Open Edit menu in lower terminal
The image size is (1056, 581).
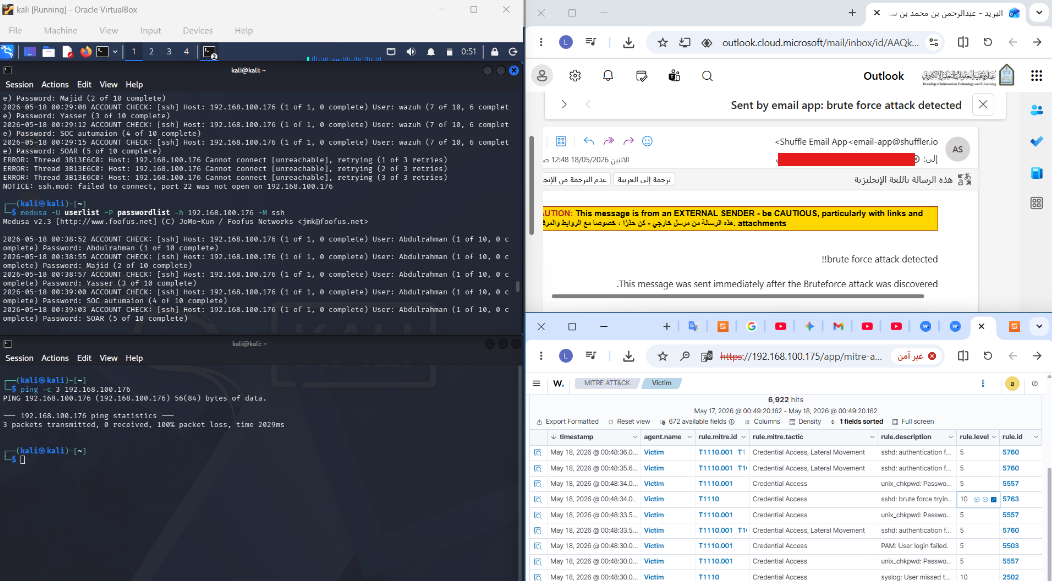(84, 358)
